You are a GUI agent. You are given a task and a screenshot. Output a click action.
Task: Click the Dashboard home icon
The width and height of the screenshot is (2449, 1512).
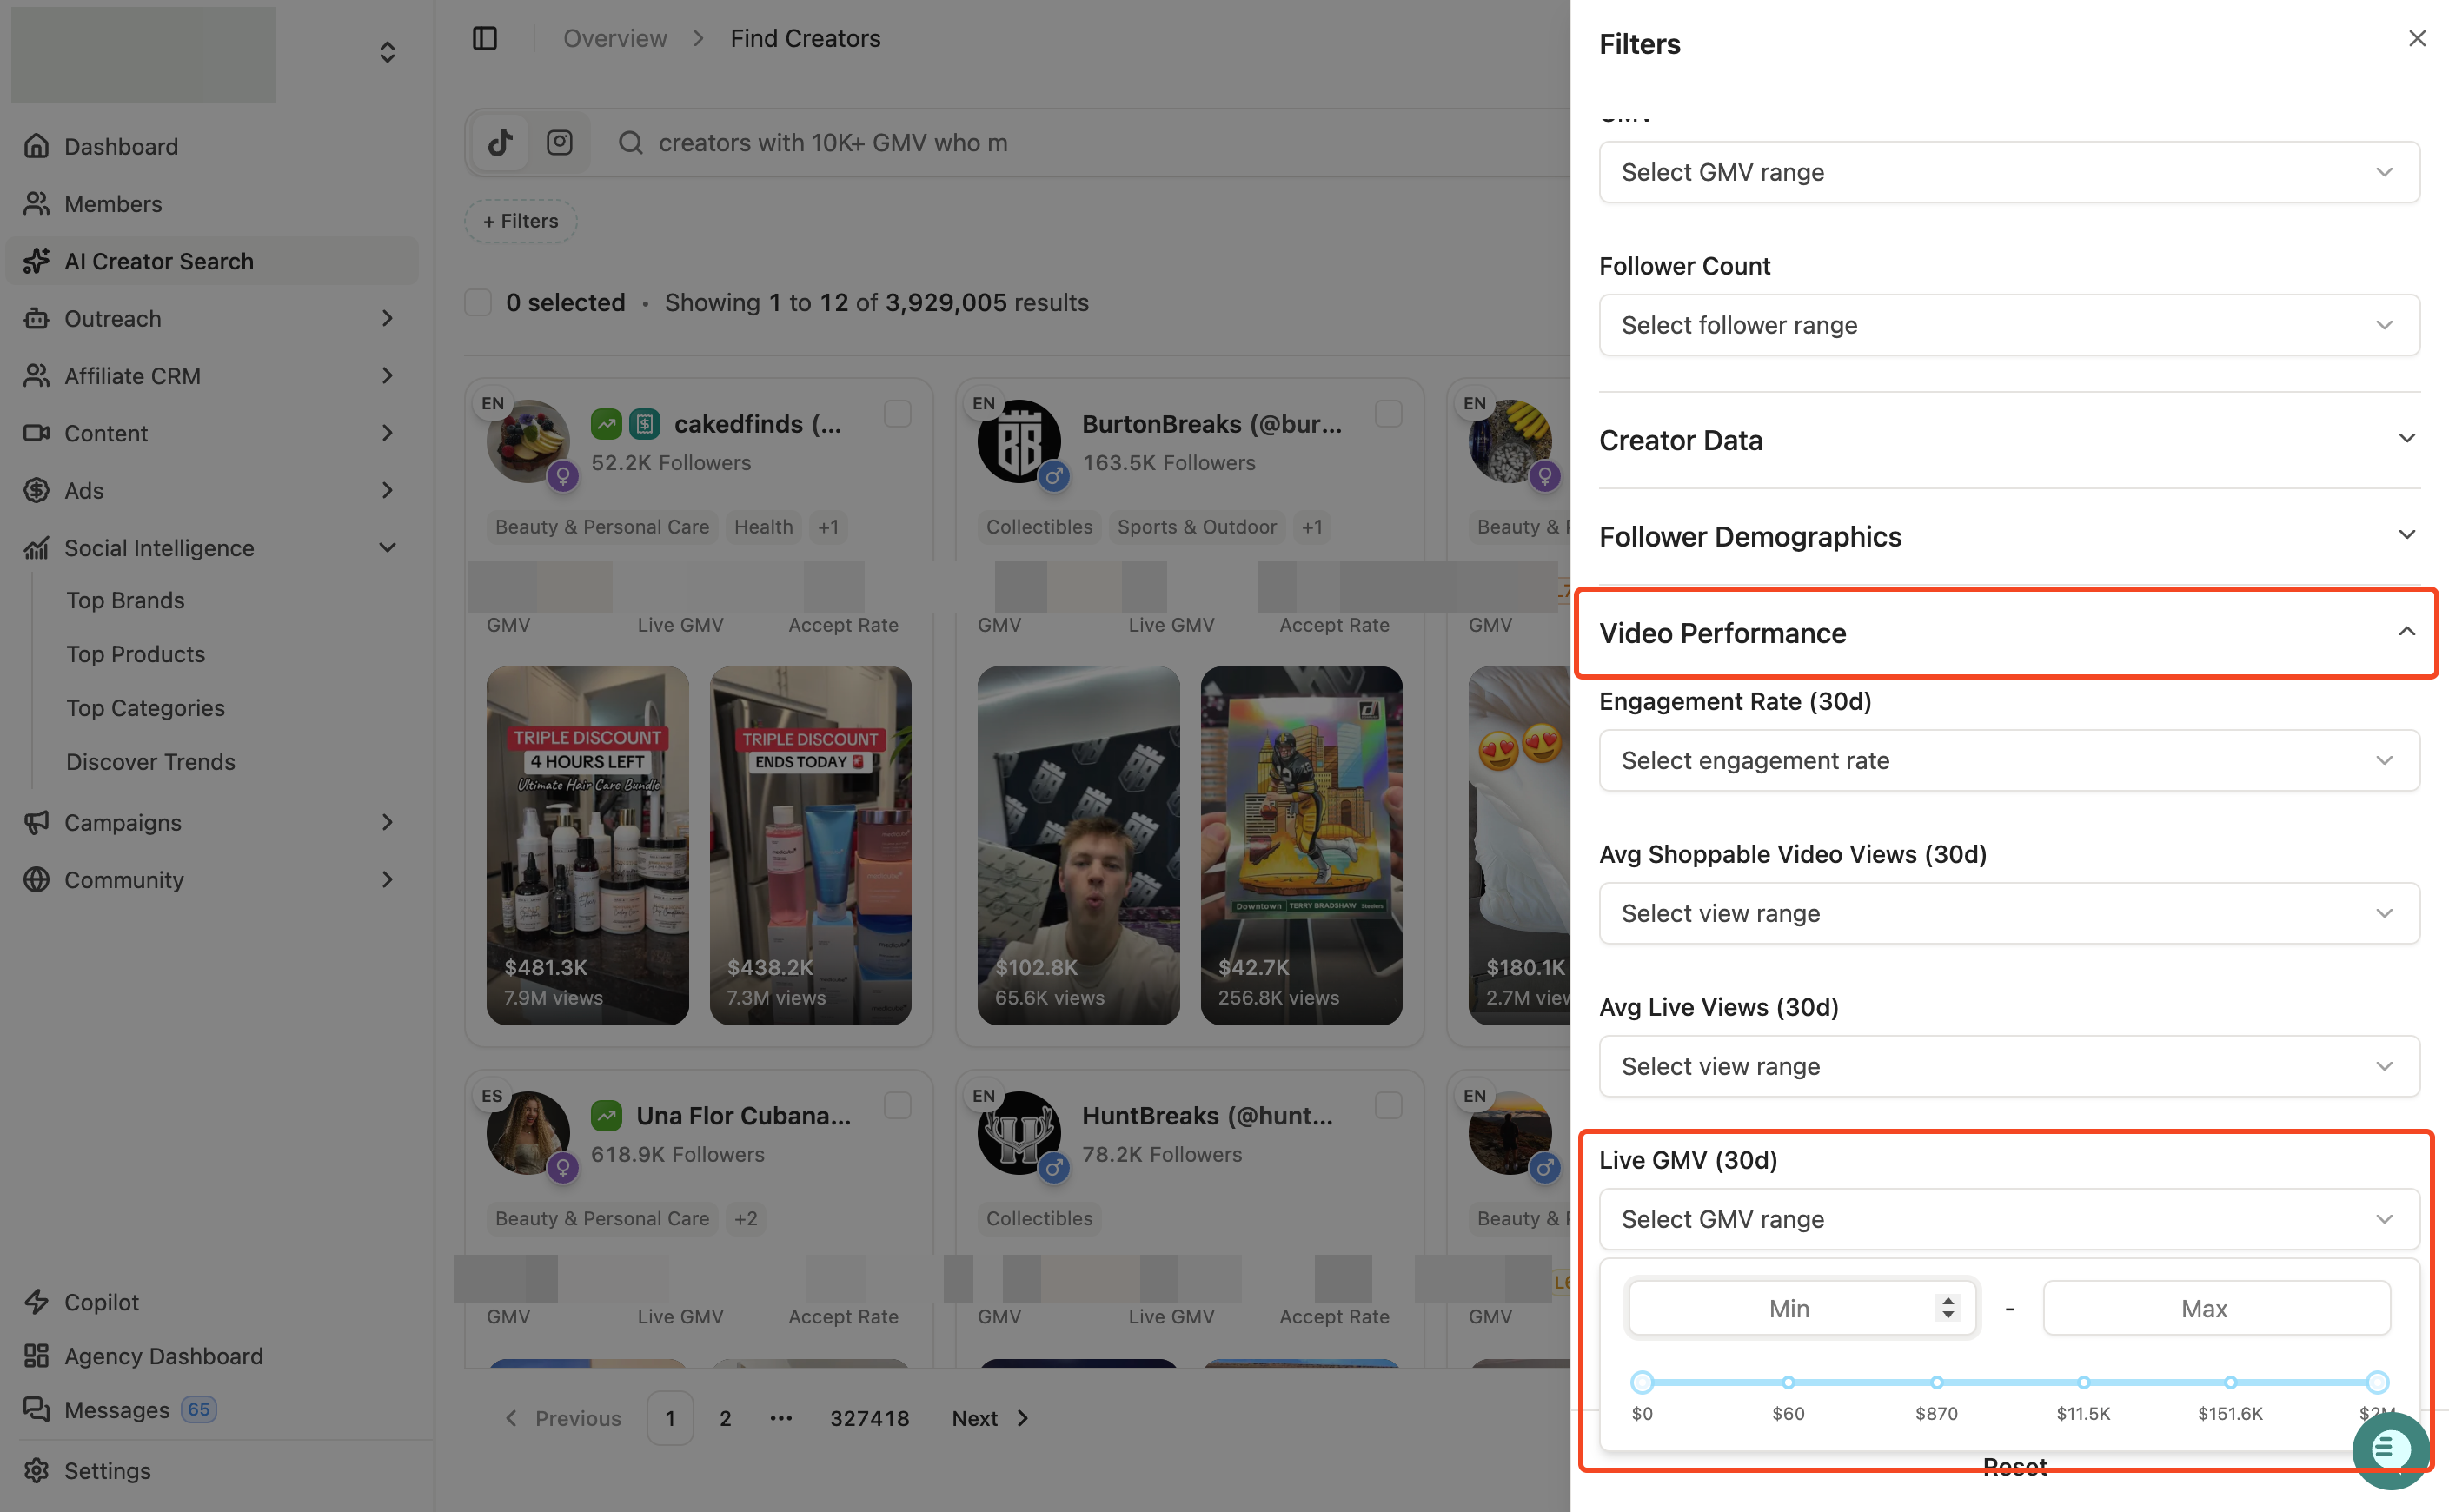tap(37, 146)
